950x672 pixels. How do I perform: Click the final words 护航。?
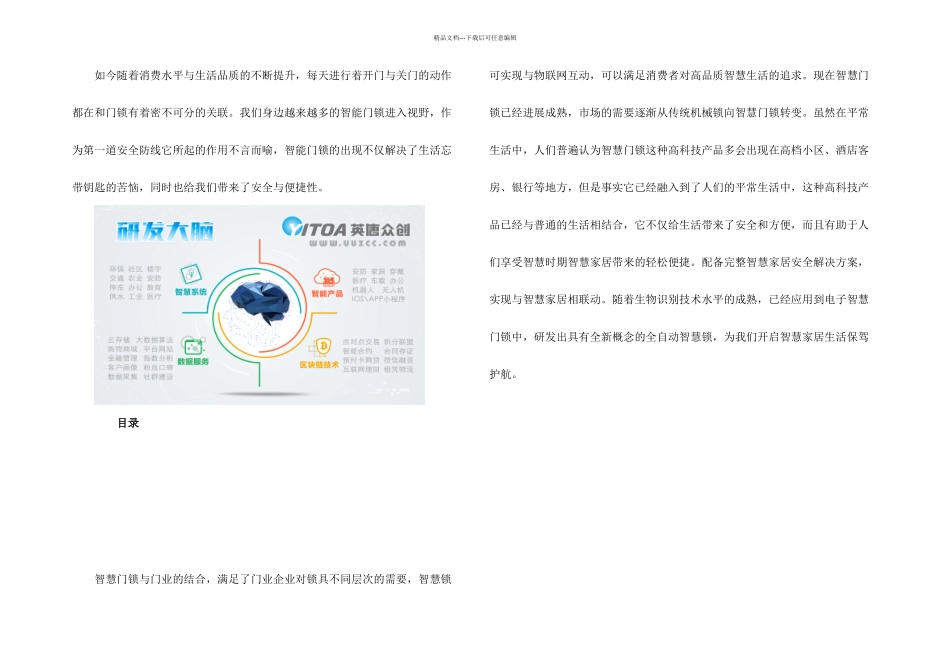[x=503, y=374]
